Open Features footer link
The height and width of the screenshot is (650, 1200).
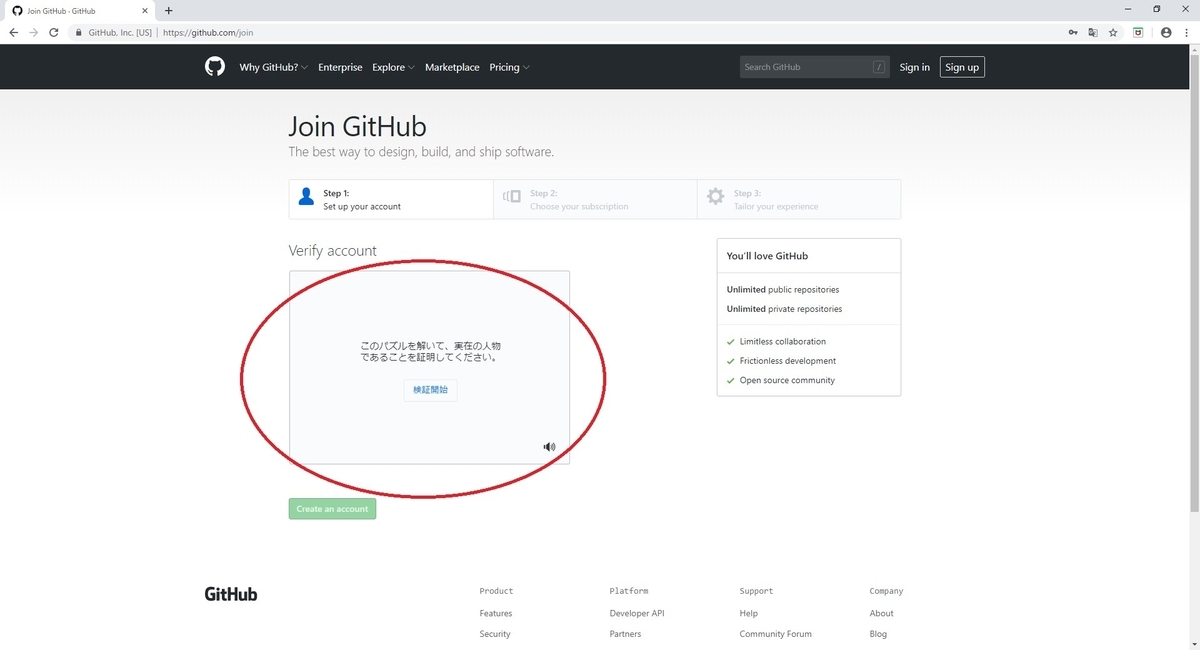[x=496, y=613]
